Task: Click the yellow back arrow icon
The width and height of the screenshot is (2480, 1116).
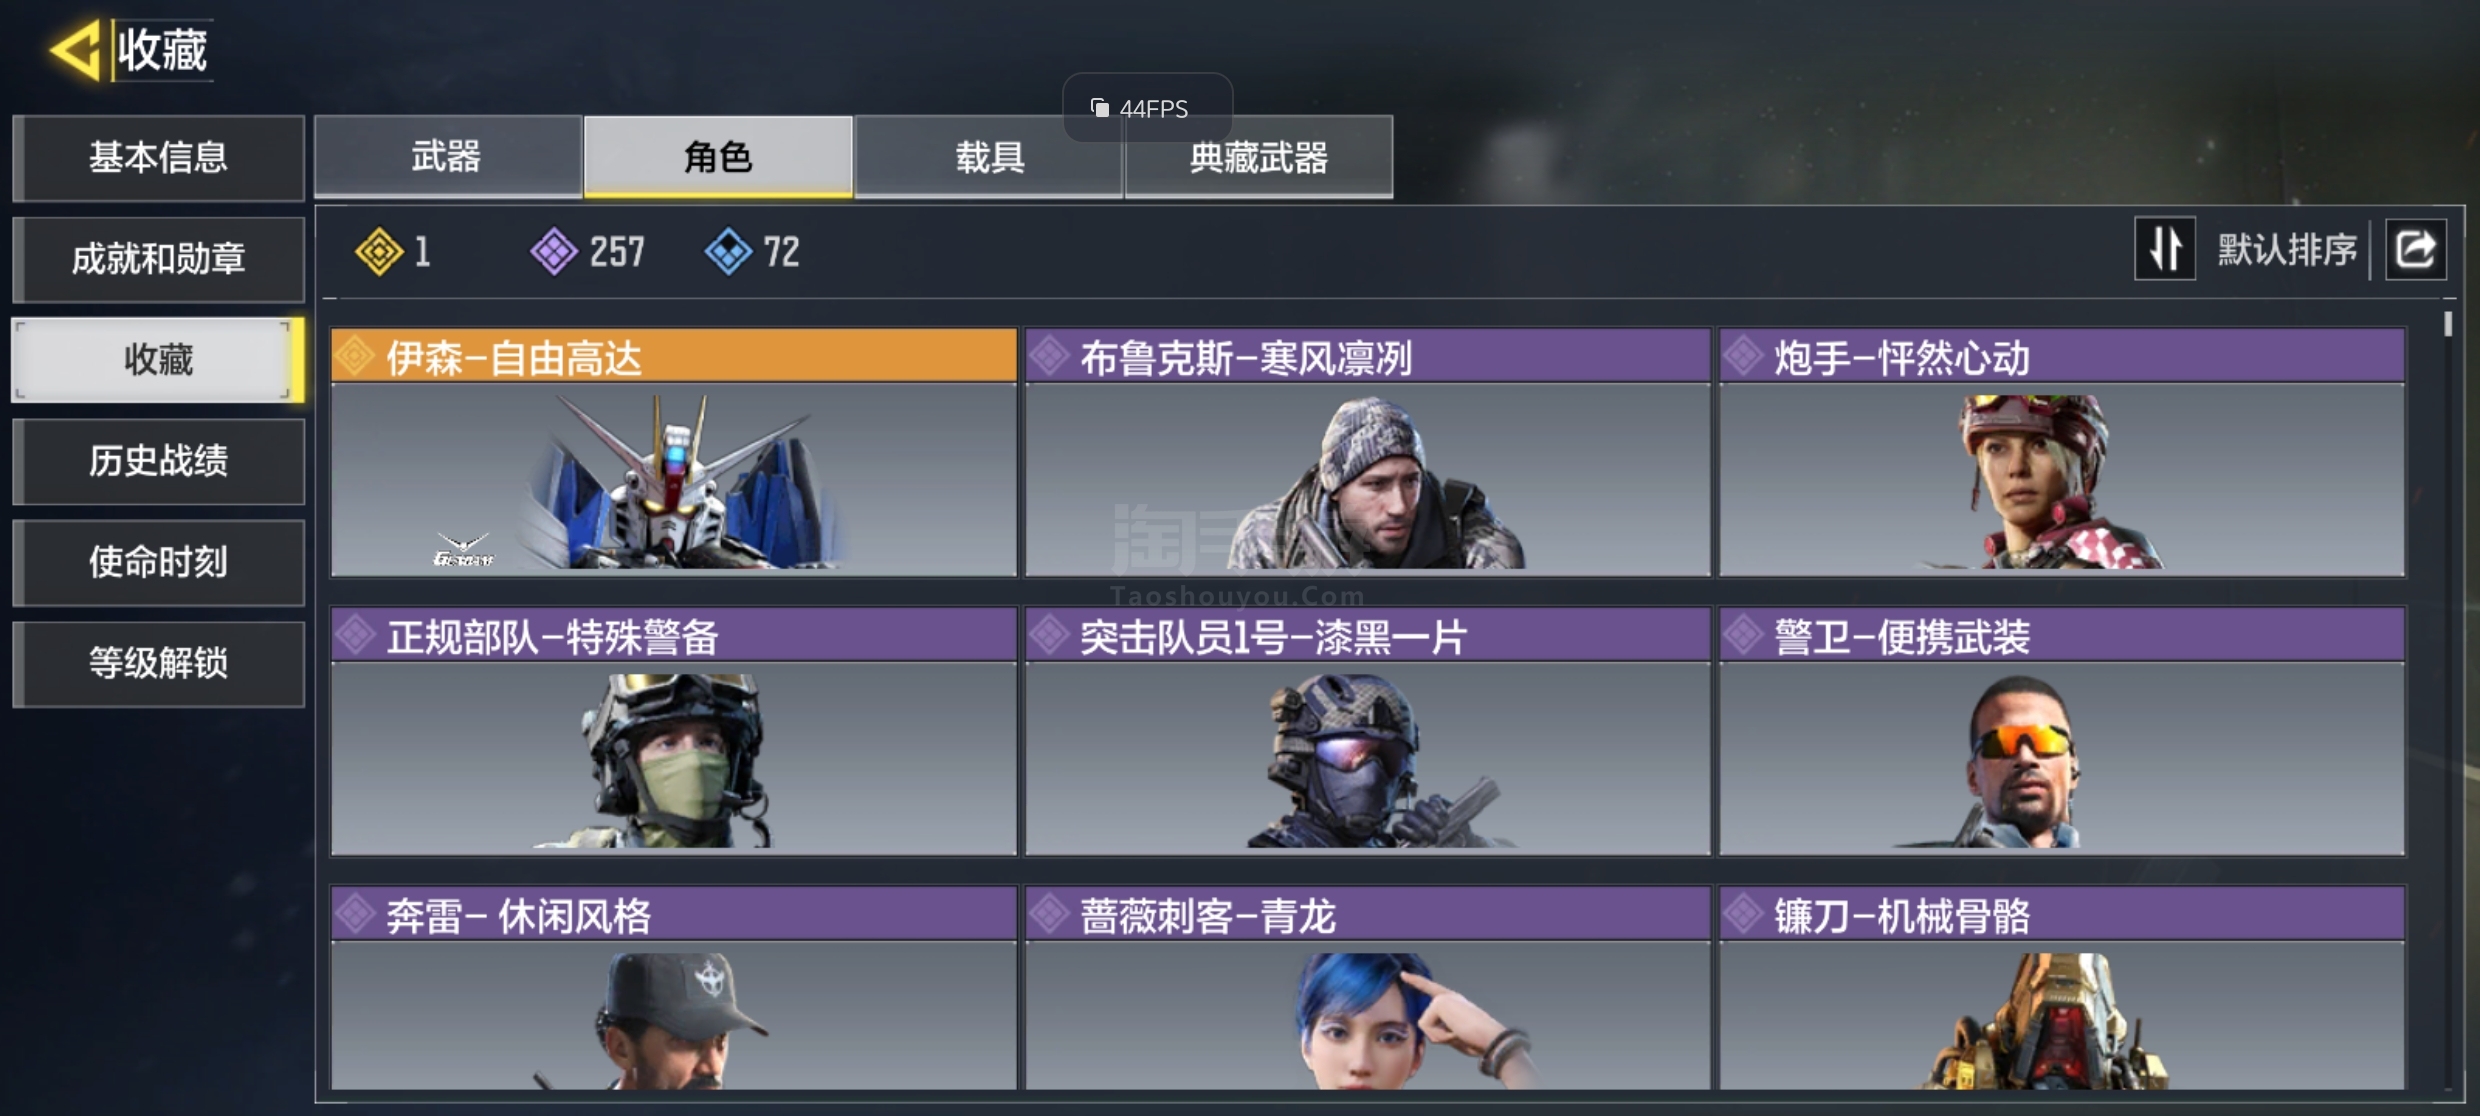Action: pyautogui.click(x=76, y=50)
